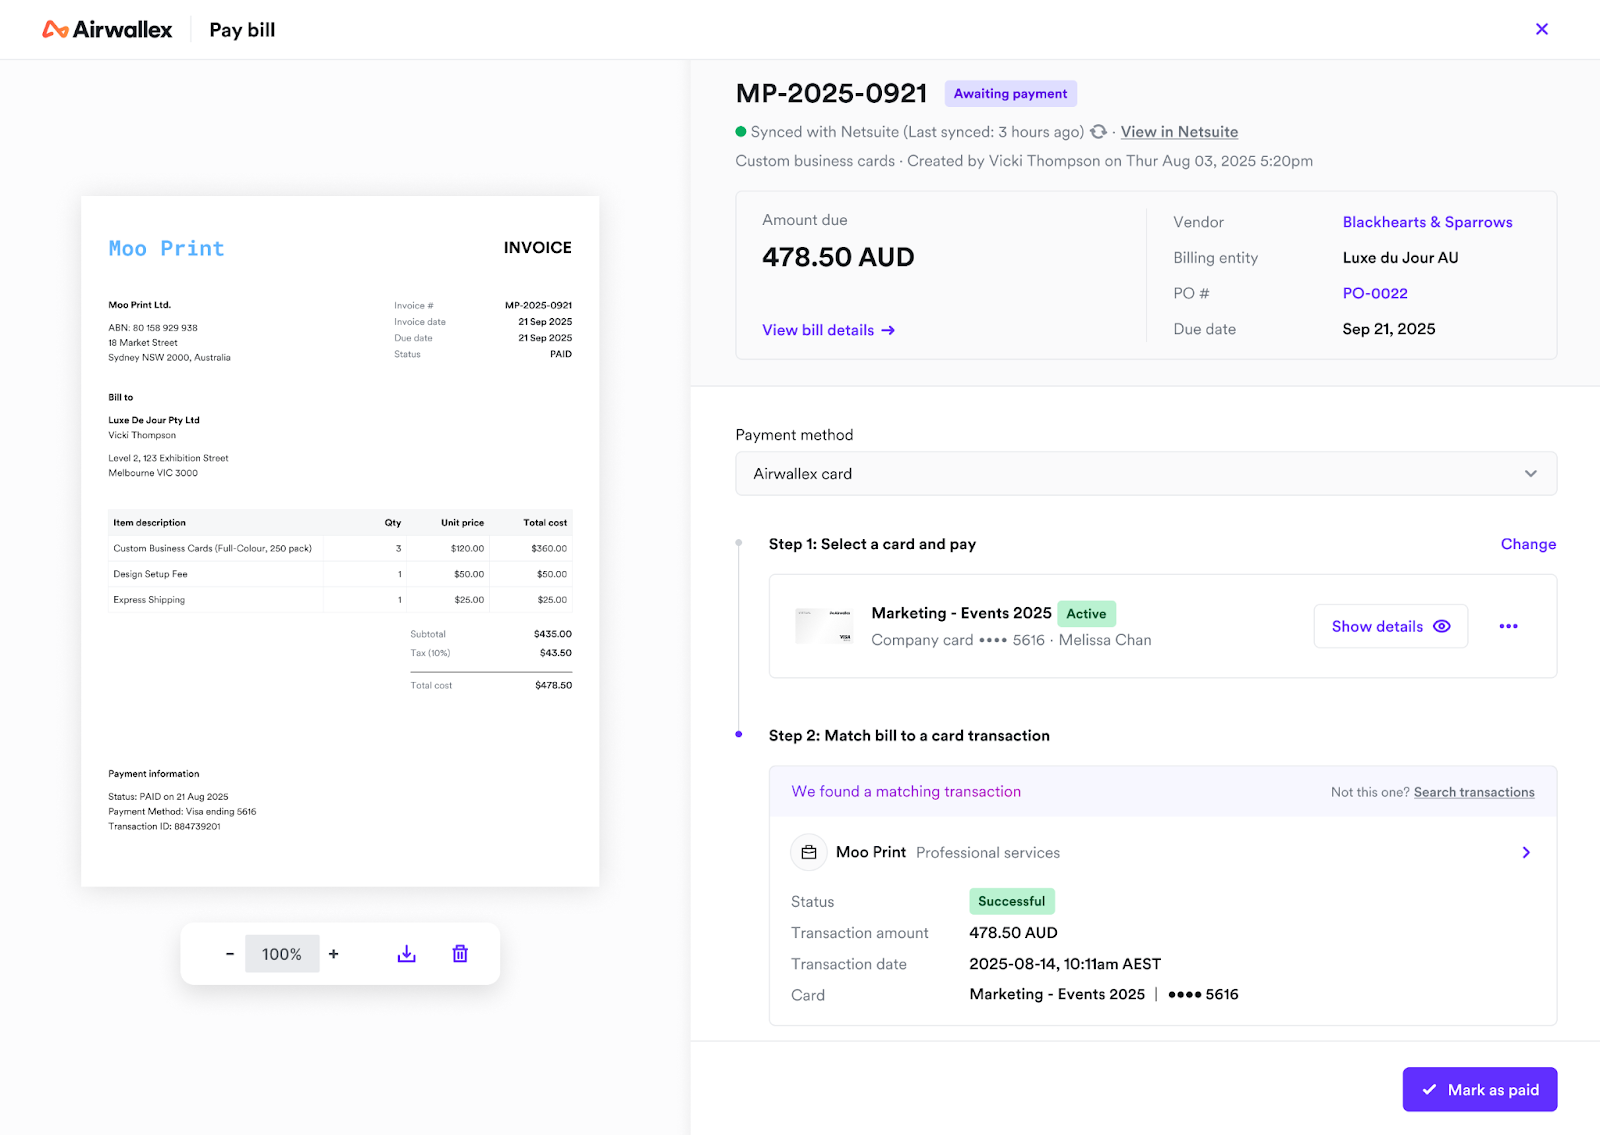Viewport: 1600px width, 1135px height.
Task: Open the View in Netsuite link
Action: click(1179, 132)
